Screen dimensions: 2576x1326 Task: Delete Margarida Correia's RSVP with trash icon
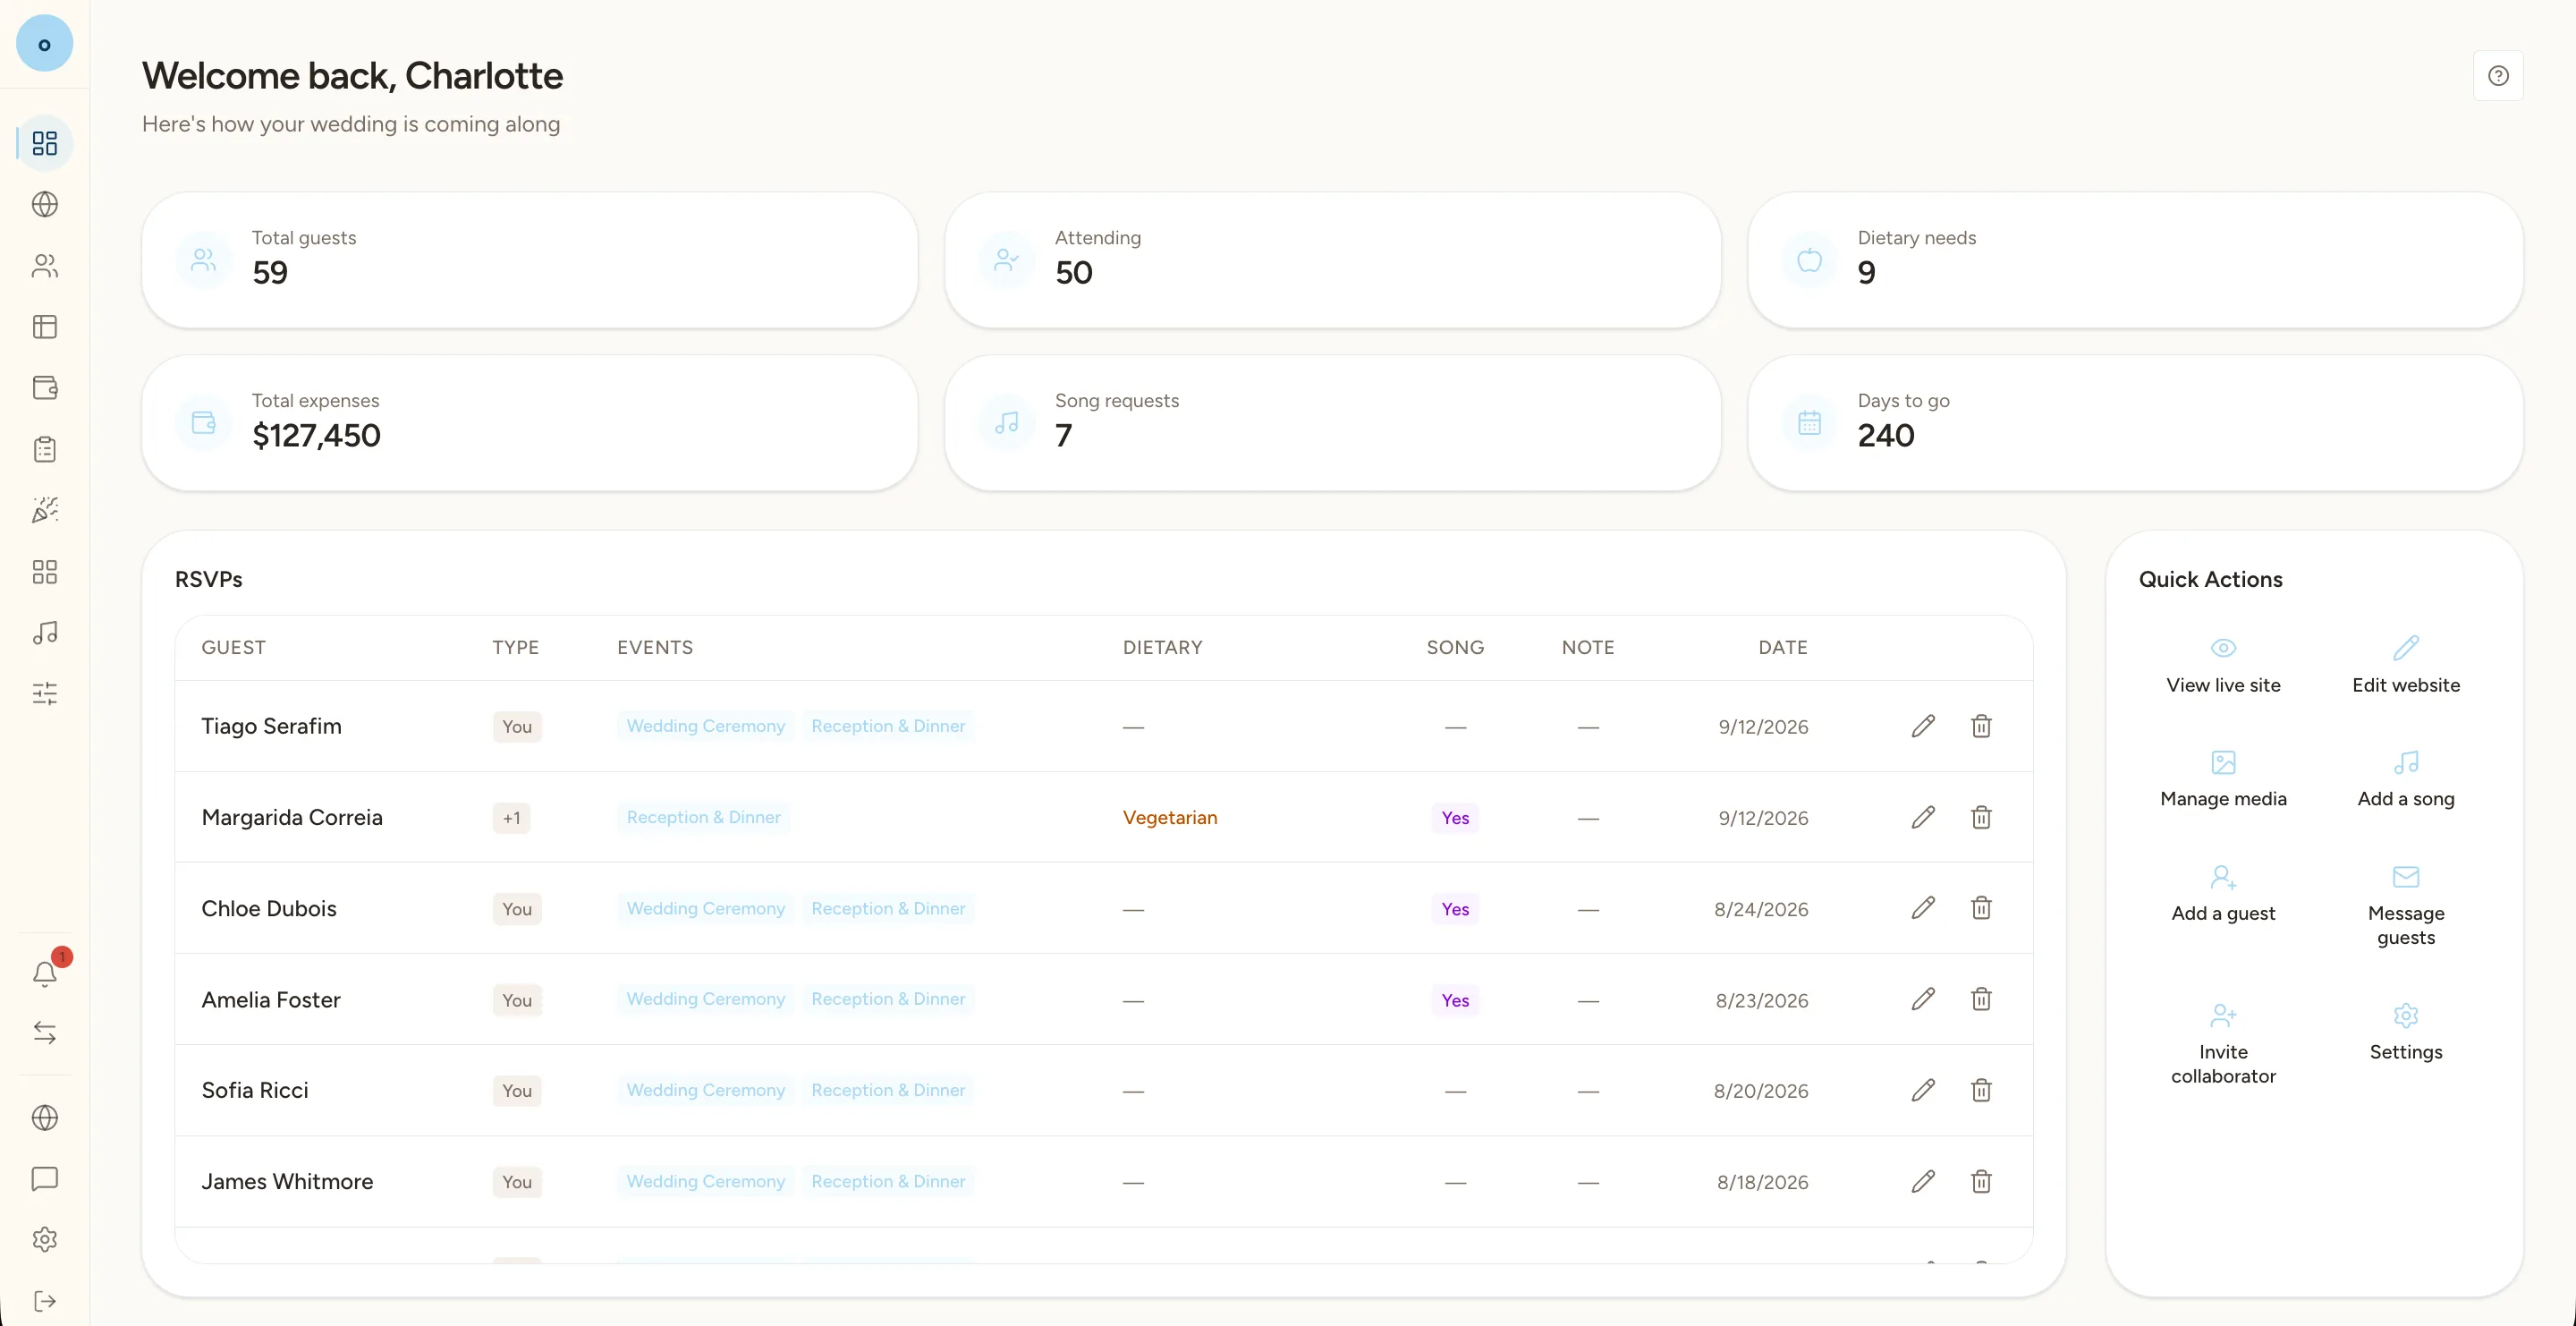(x=1981, y=817)
